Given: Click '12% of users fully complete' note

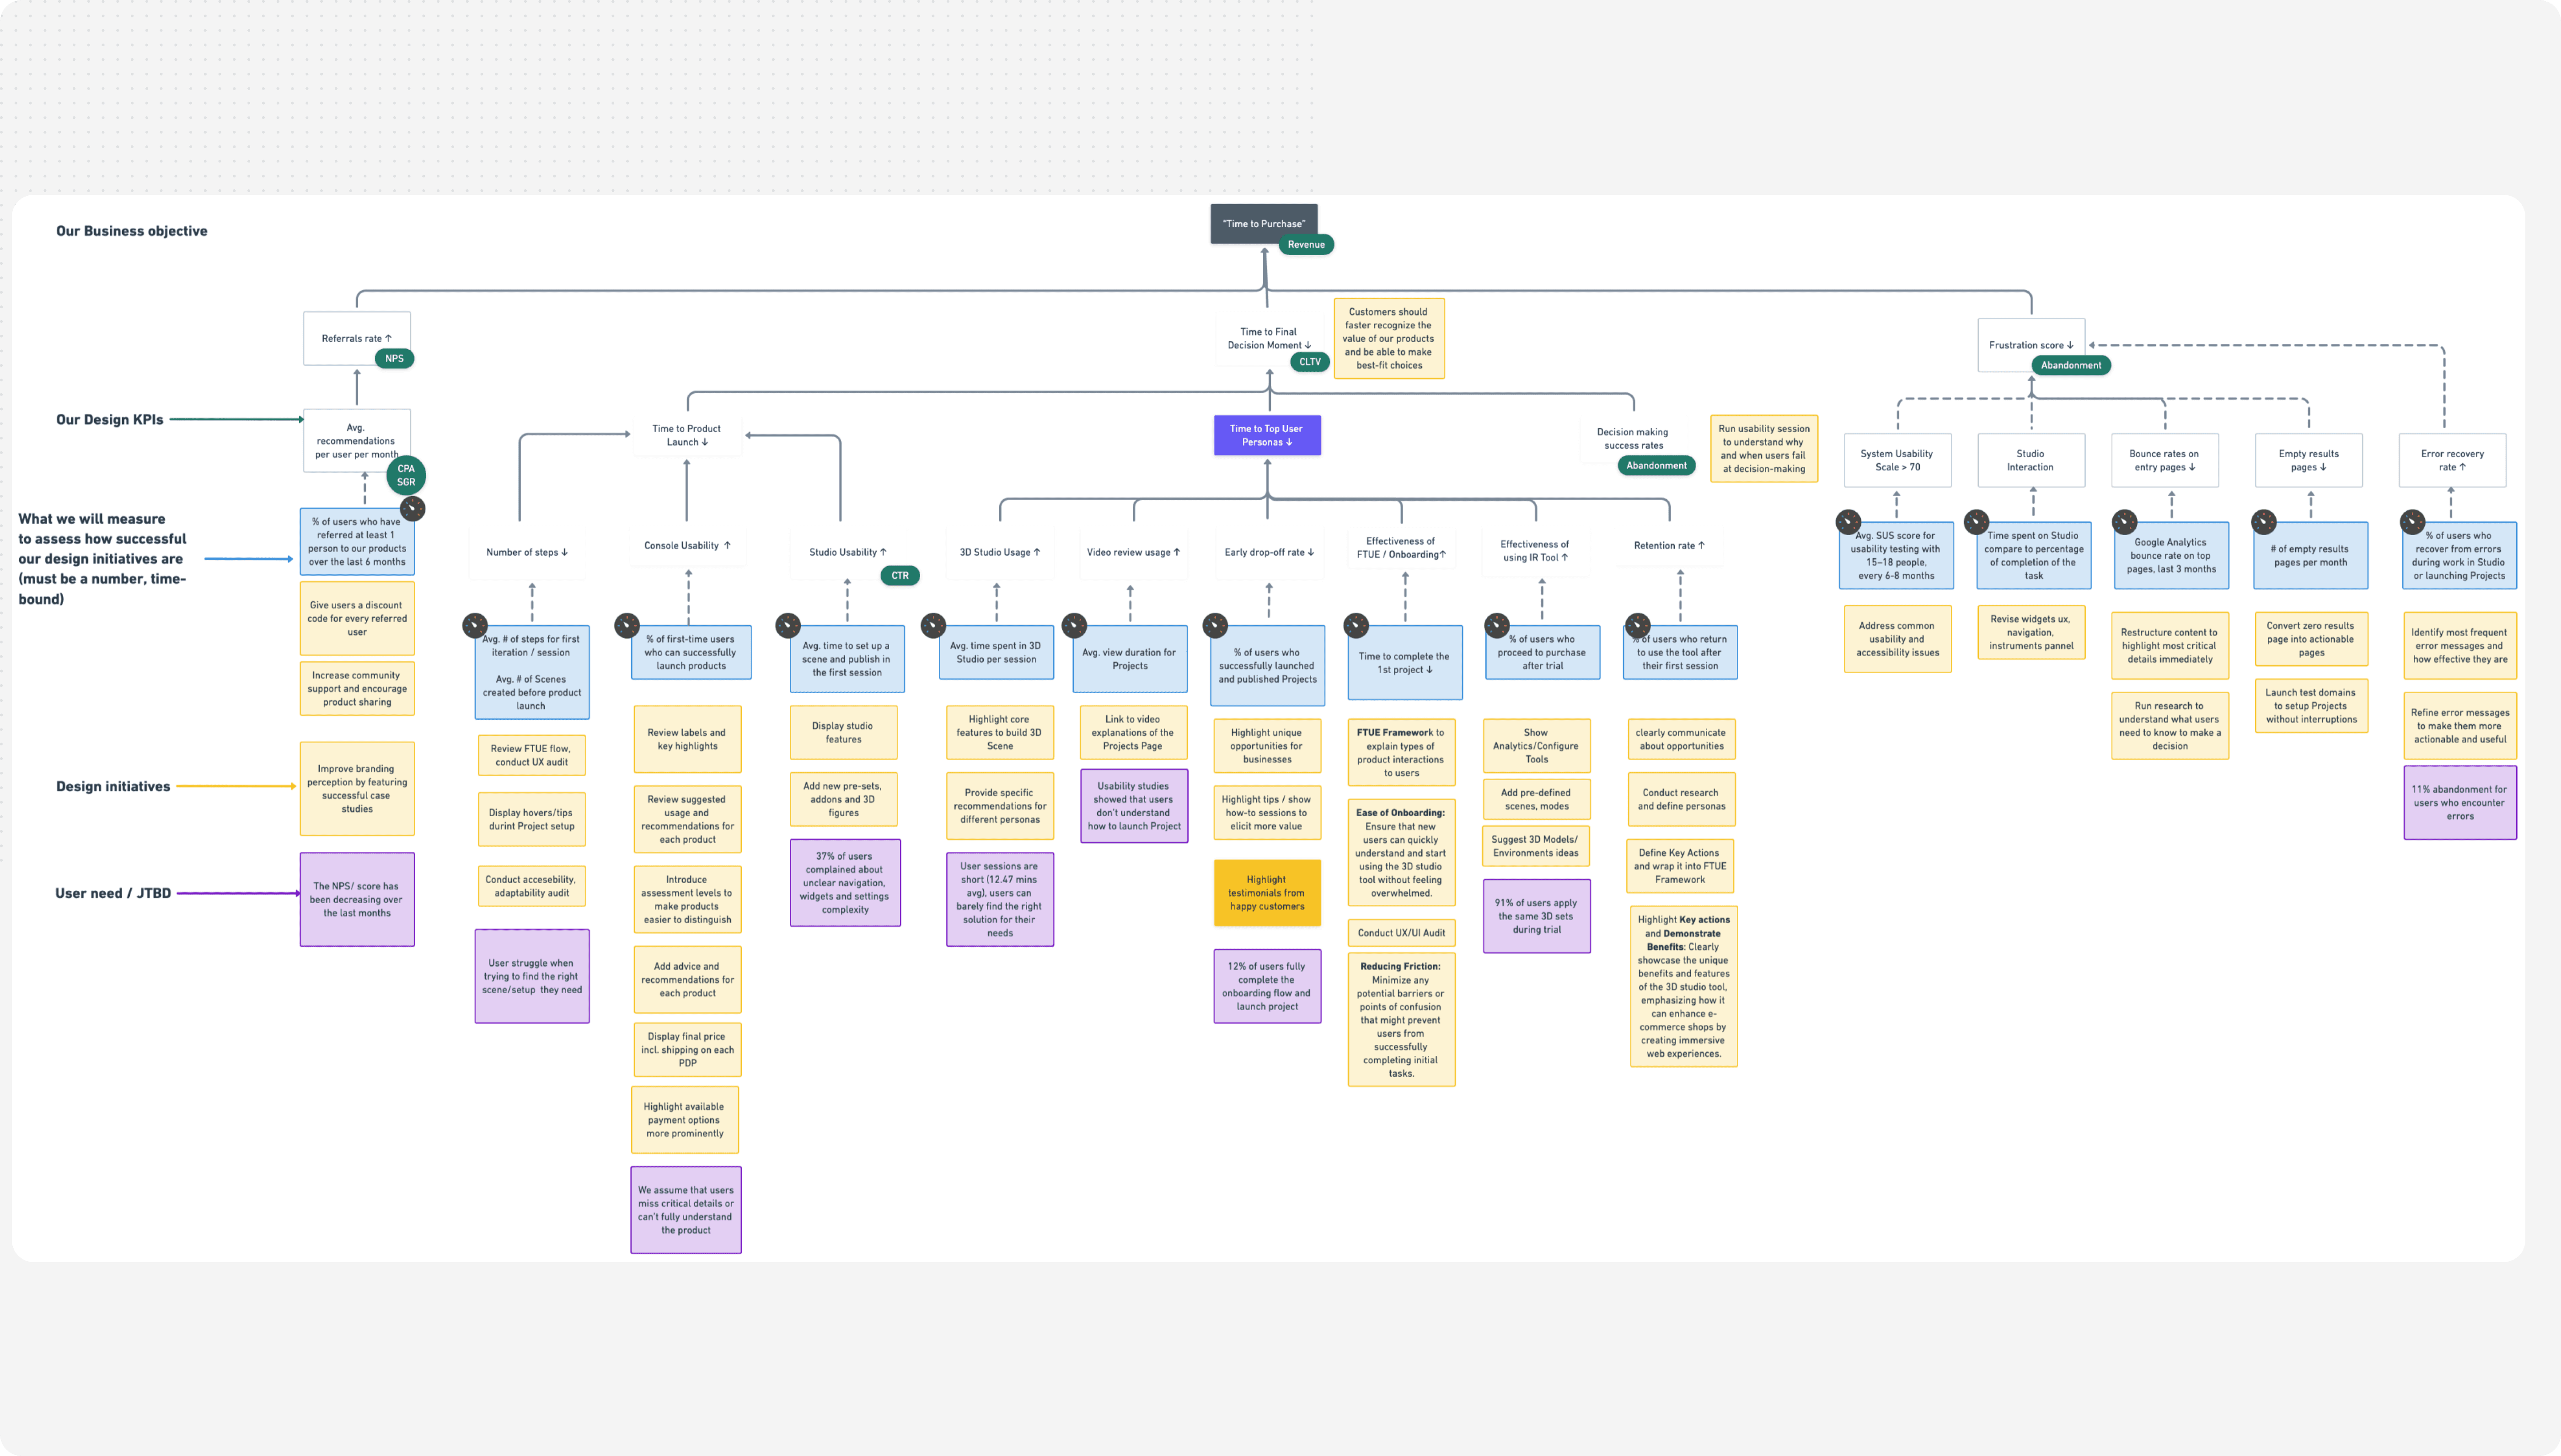Looking at the screenshot, I should tap(1267, 987).
